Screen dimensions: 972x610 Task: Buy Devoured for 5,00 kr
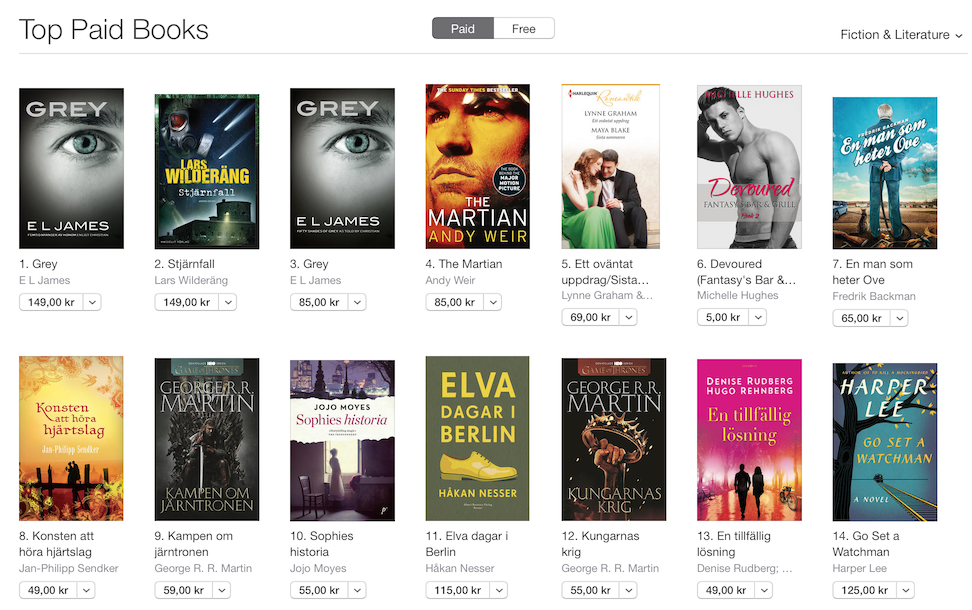[723, 317]
